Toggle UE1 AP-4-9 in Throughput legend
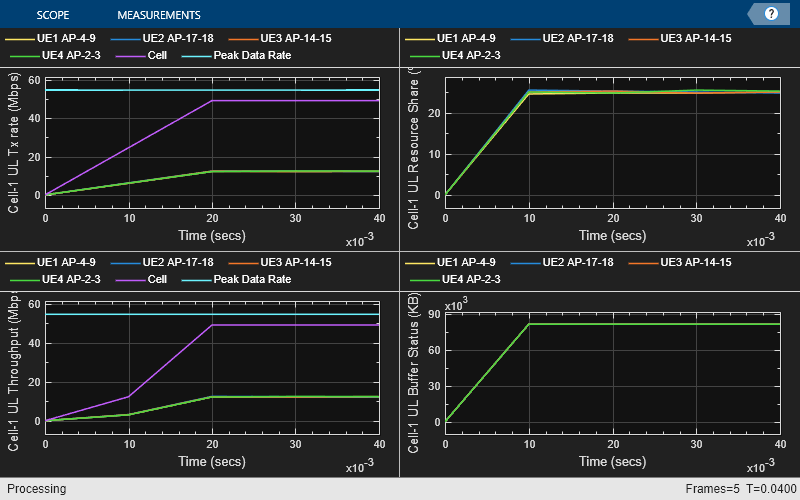The height and width of the screenshot is (500, 800). tap(51, 262)
